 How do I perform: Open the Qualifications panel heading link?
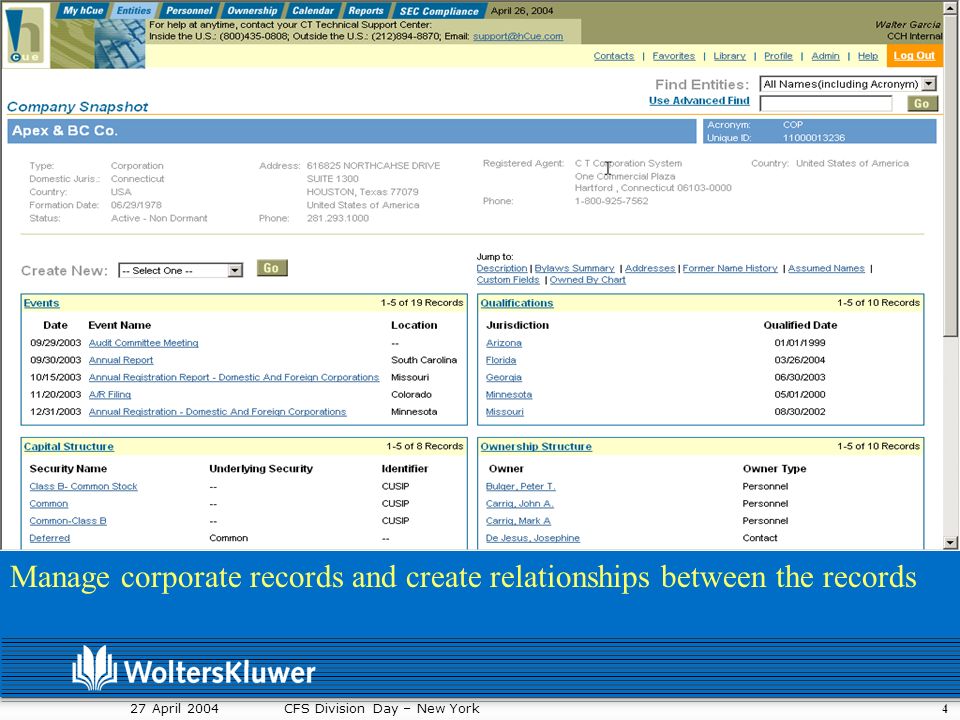pyautogui.click(x=516, y=303)
